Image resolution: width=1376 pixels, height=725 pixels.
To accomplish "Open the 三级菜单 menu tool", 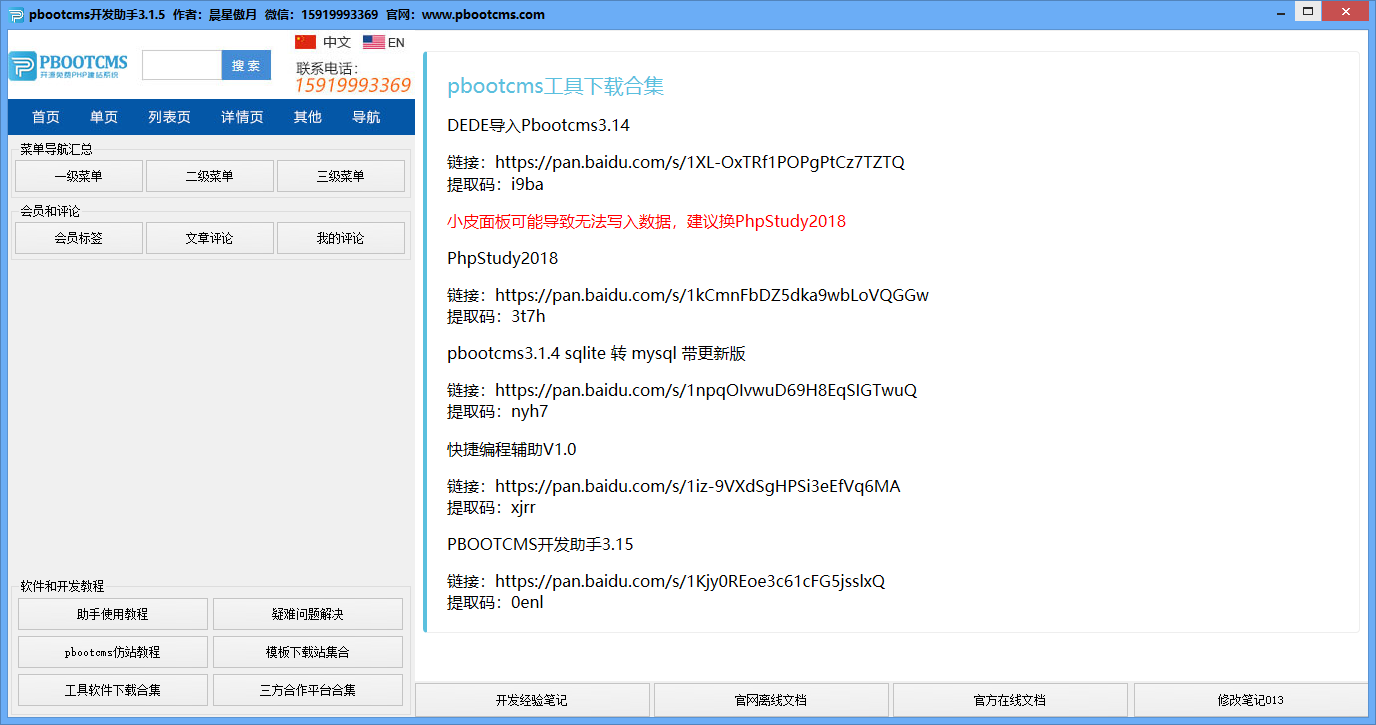I will tap(341, 175).
